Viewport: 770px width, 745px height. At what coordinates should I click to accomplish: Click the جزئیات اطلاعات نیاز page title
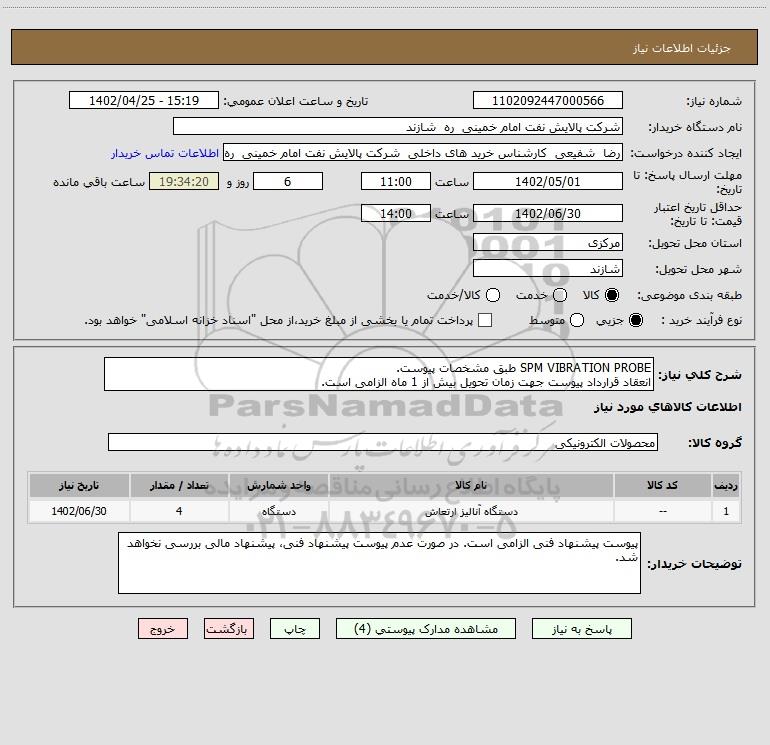[682, 48]
